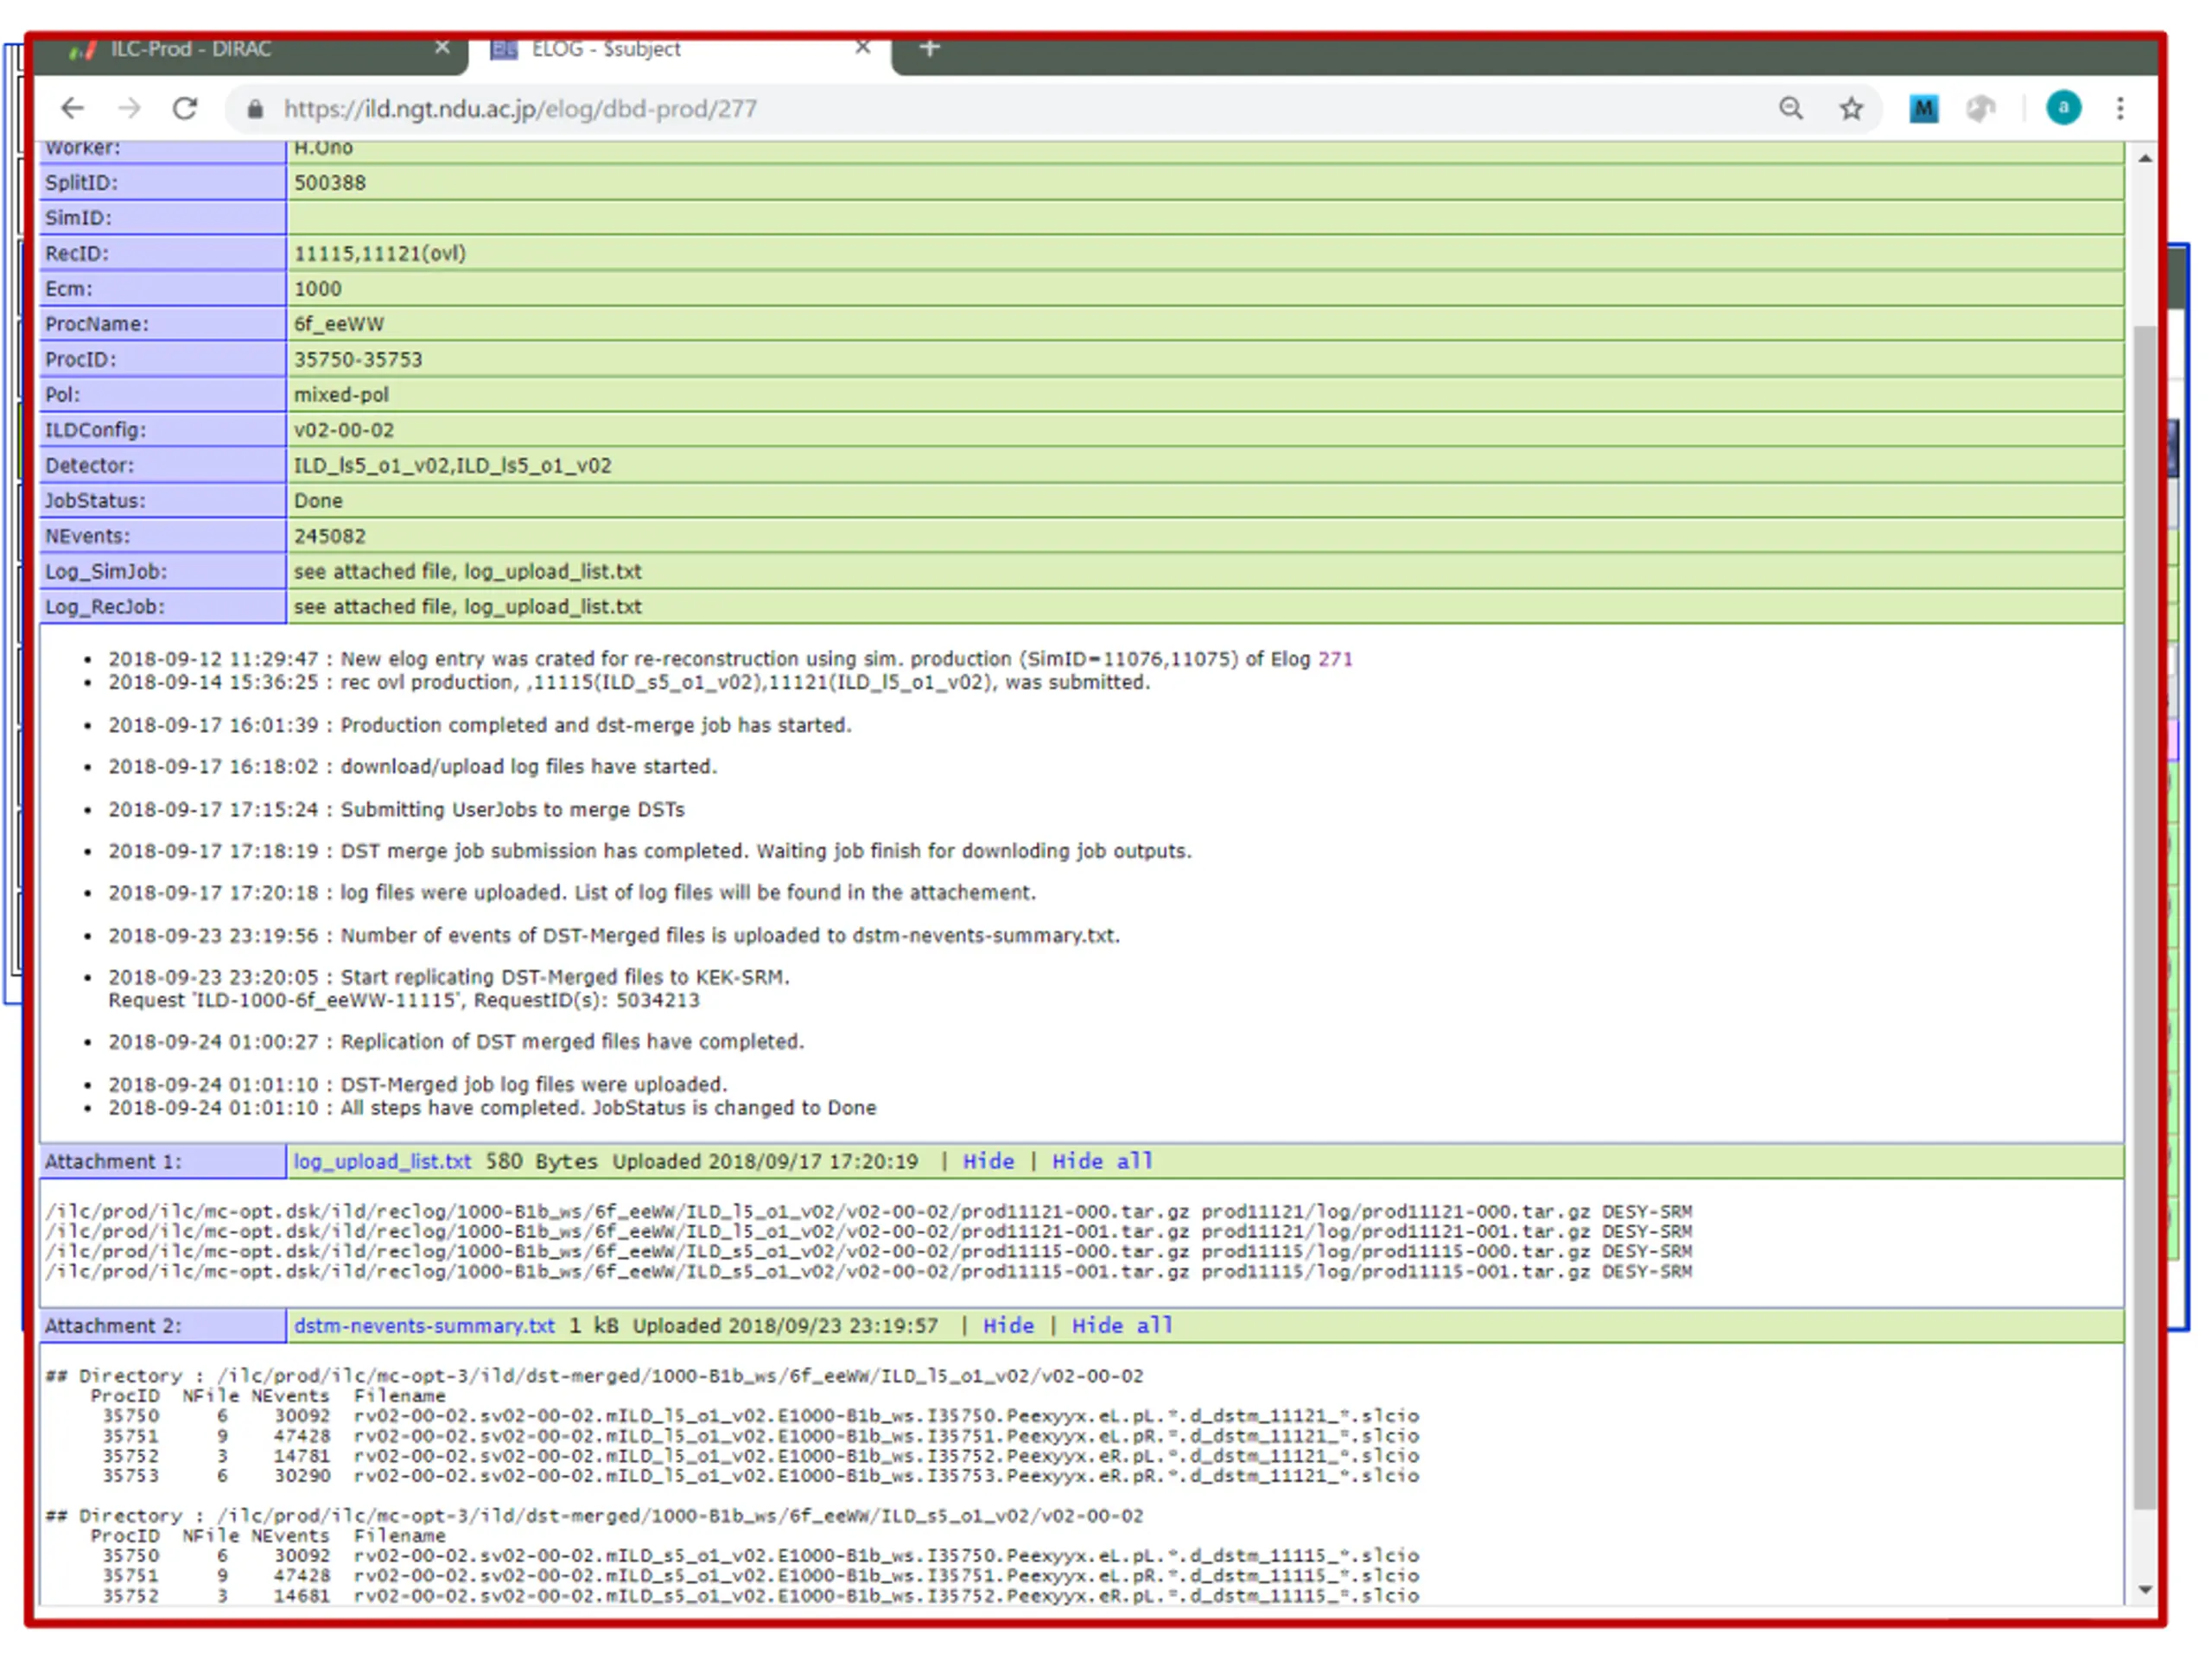Viewport: 2212px width, 1659px height.
Task: Click the scrollbar down arrow
Action: coord(2144,1589)
